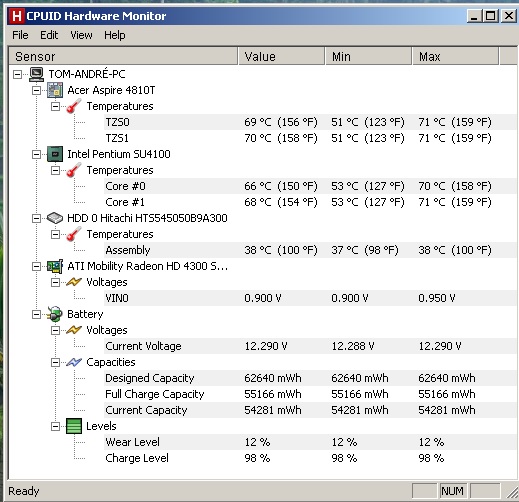Click the CPU chip icon beside Intel Pentium SU4100
The width and height of the screenshot is (519, 502).
click(x=55, y=154)
